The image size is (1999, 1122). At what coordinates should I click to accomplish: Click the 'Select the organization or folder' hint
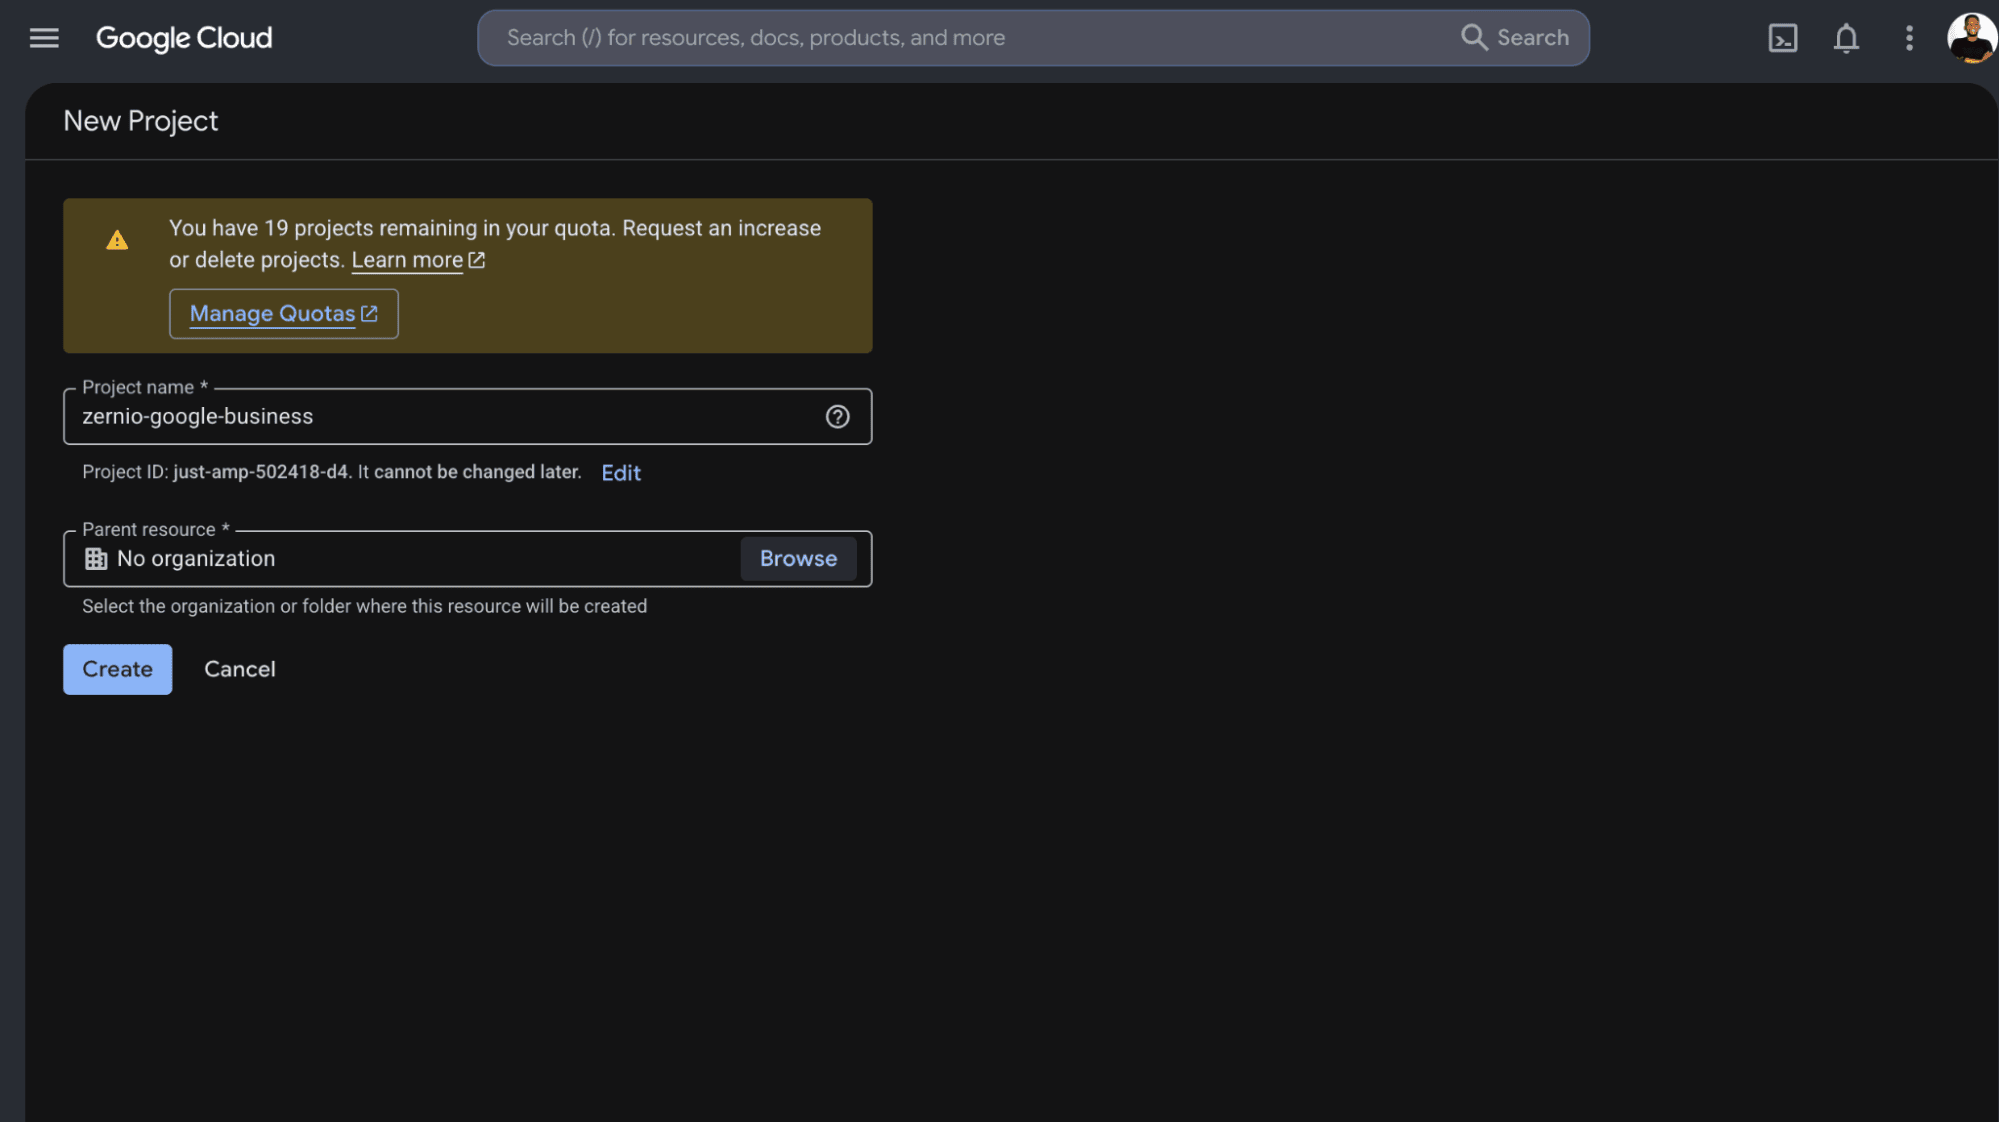tap(365, 606)
